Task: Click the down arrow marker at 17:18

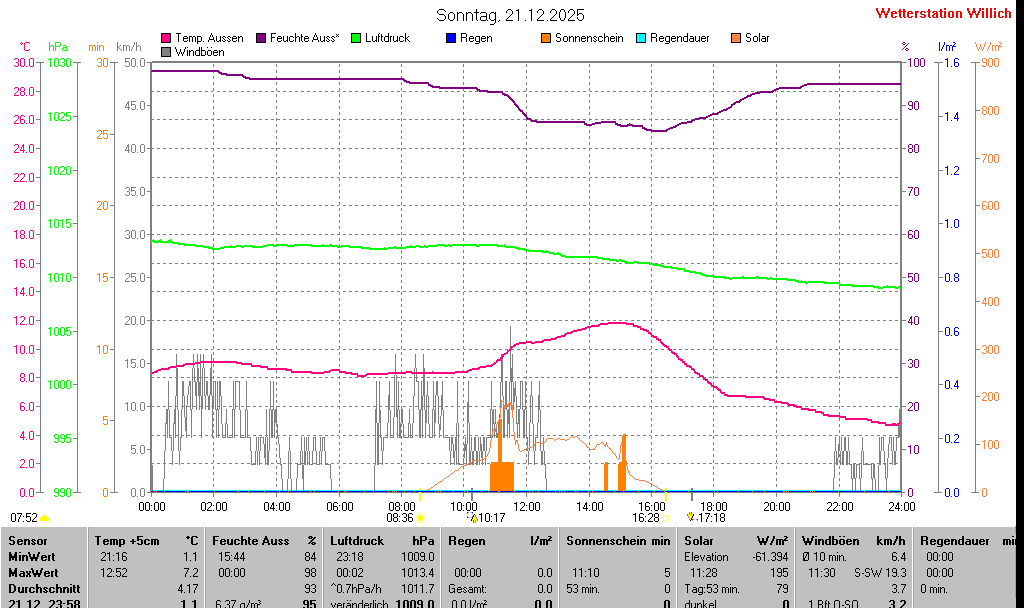Action: point(690,516)
